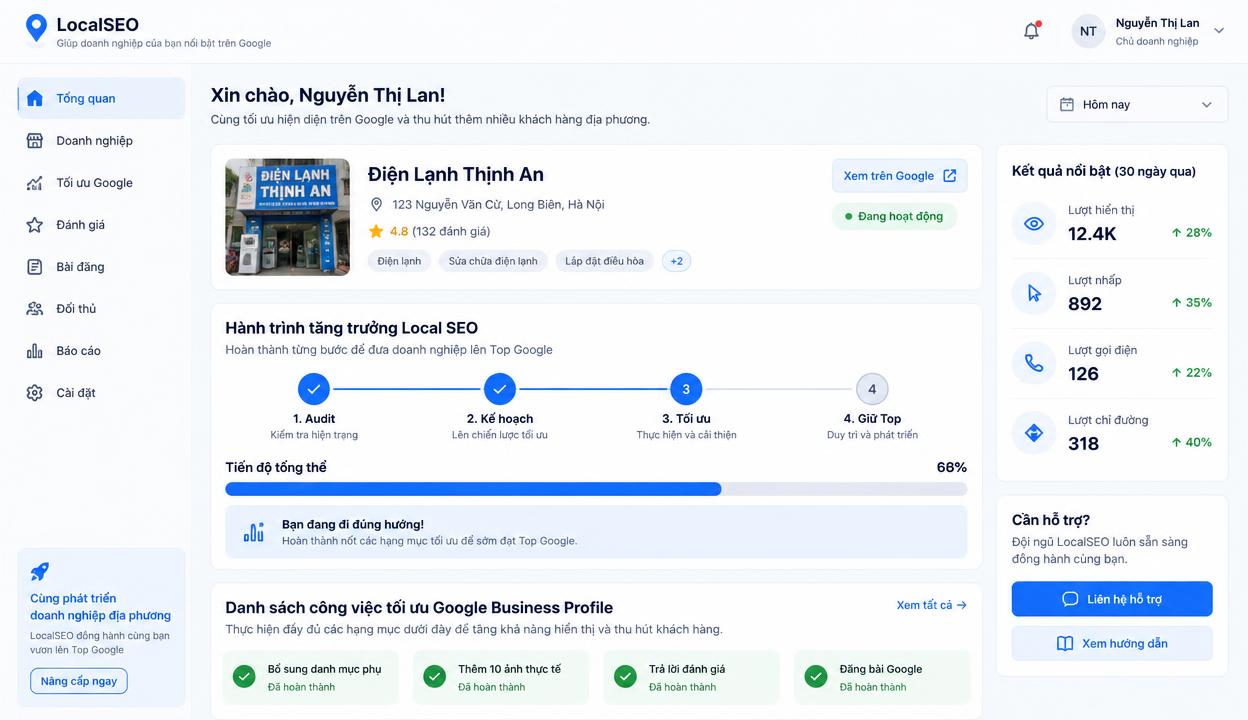
Task: Open the Hôm nay date range dropdown
Action: tap(1137, 104)
